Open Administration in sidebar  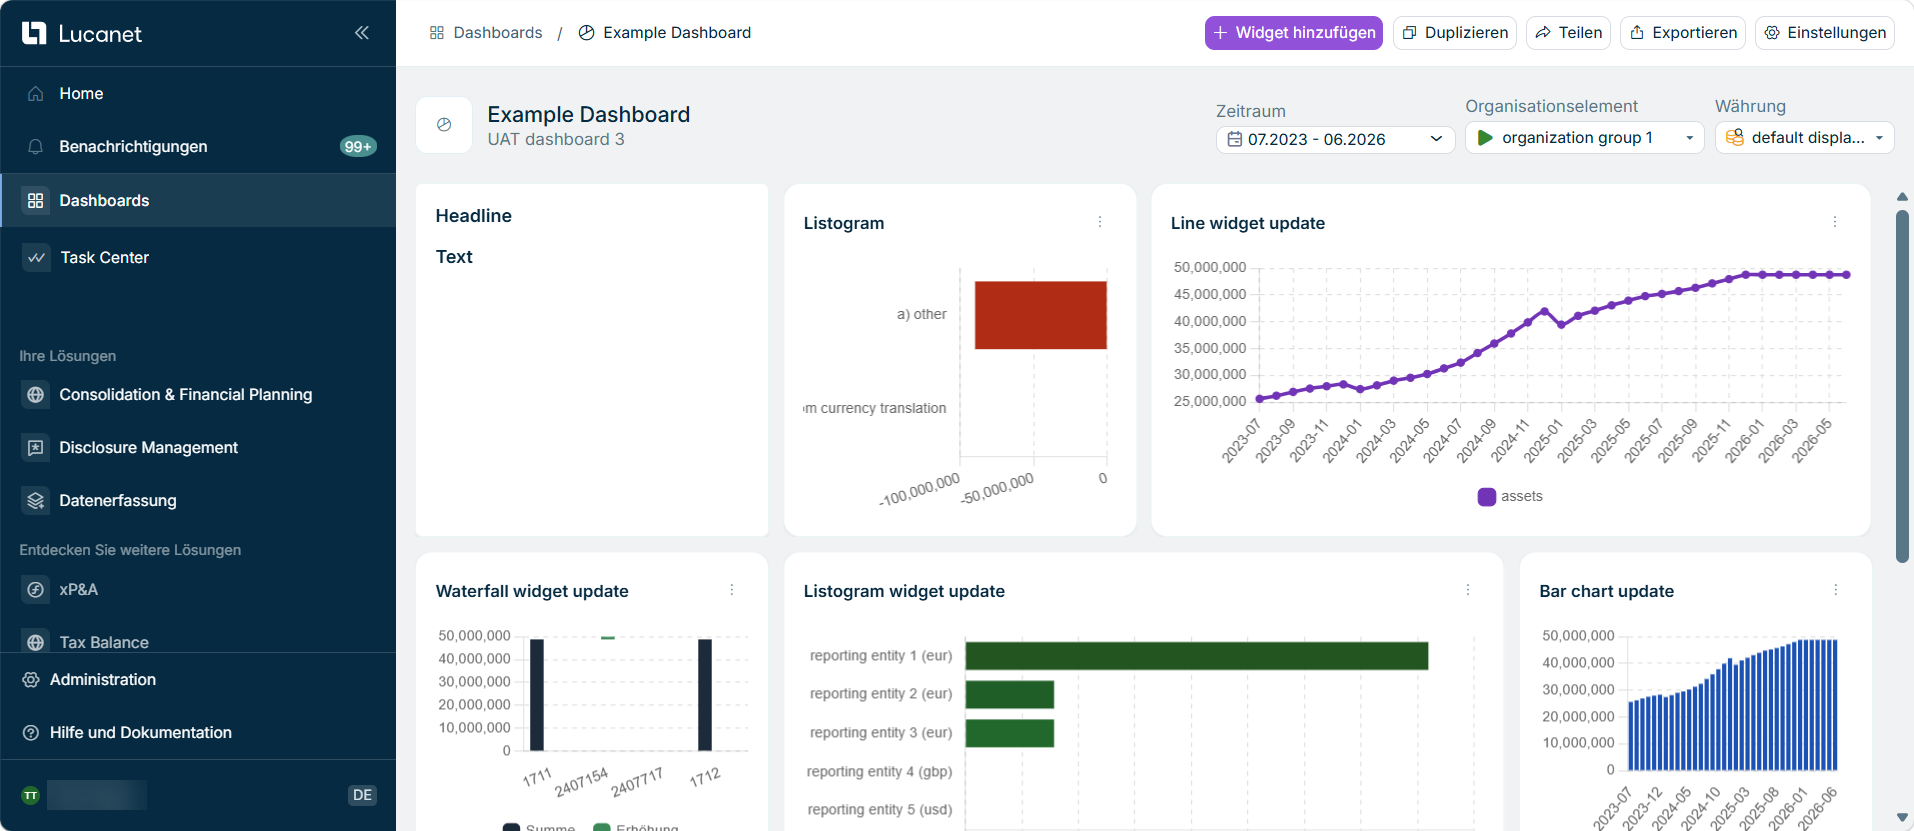pyautogui.click(x=198, y=679)
